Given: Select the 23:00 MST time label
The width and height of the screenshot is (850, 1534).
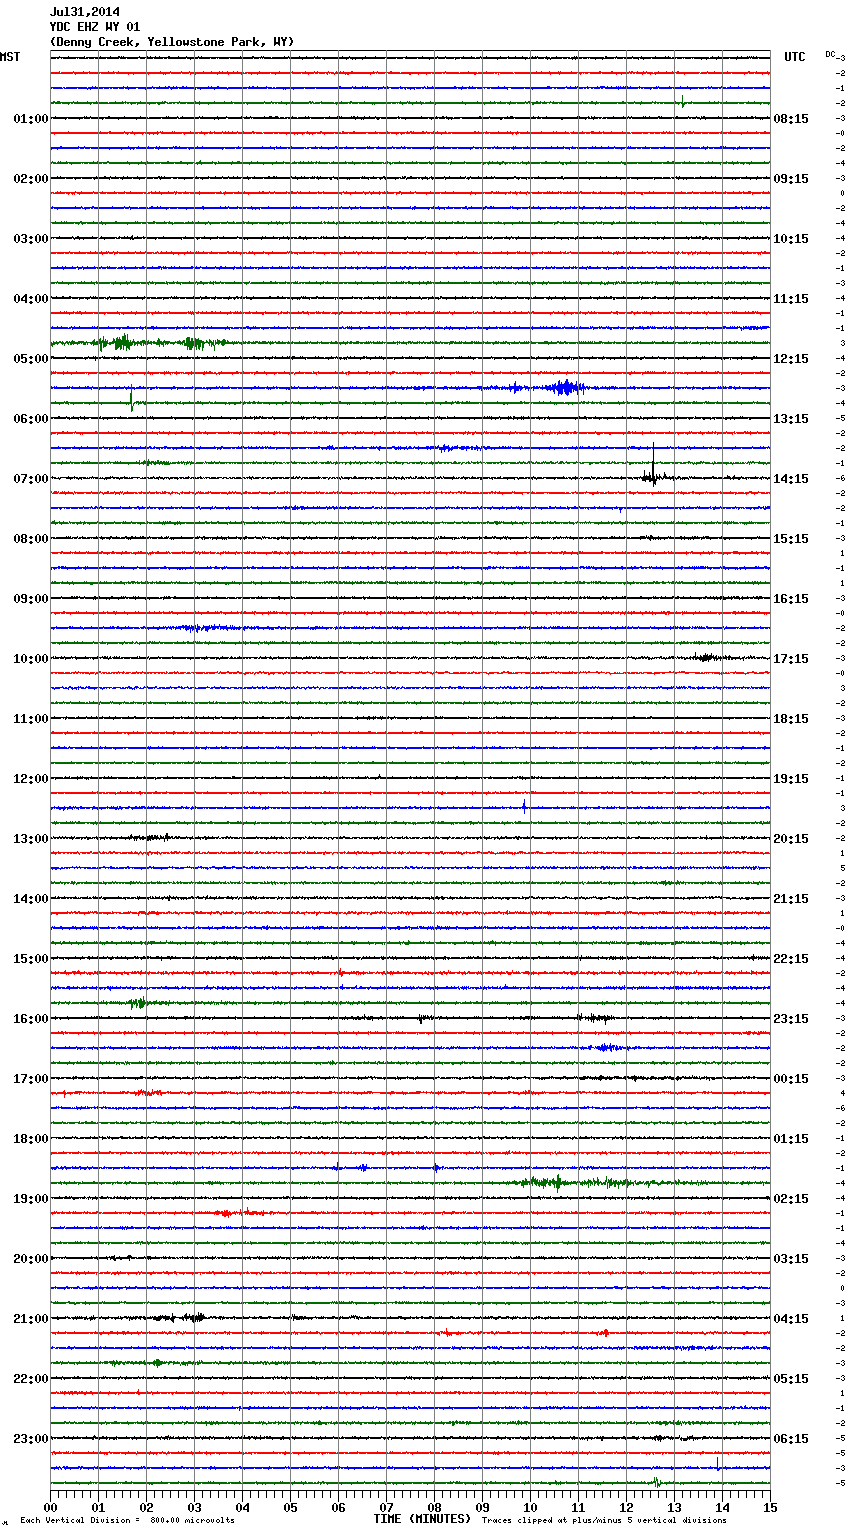Looking at the screenshot, I should [x=31, y=1439].
